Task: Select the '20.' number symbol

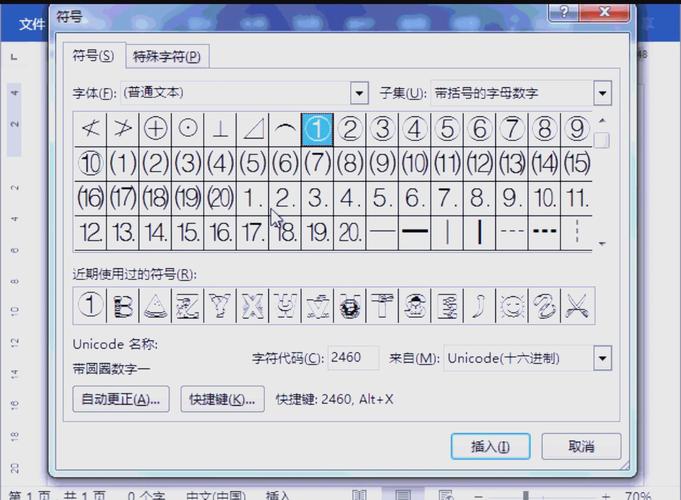Action: [350, 233]
